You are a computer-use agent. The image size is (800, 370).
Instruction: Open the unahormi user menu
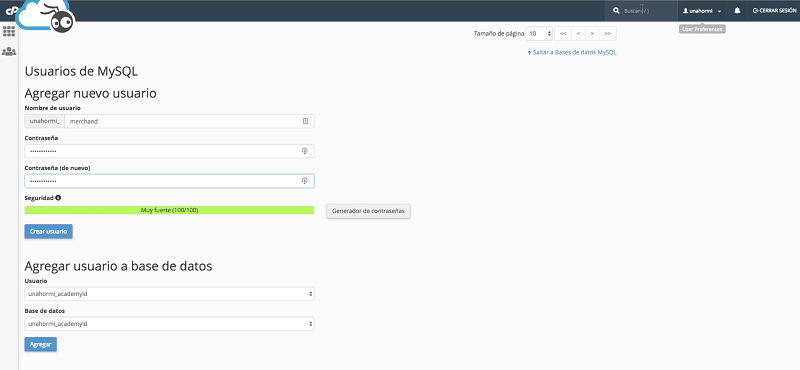pyautogui.click(x=702, y=11)
